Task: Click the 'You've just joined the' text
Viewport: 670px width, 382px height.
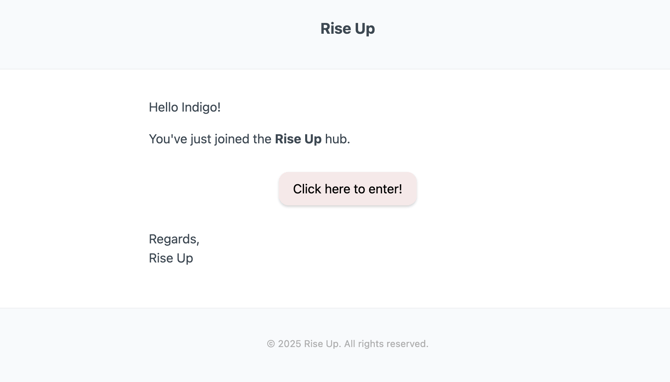Action: (x=210, y=139)
